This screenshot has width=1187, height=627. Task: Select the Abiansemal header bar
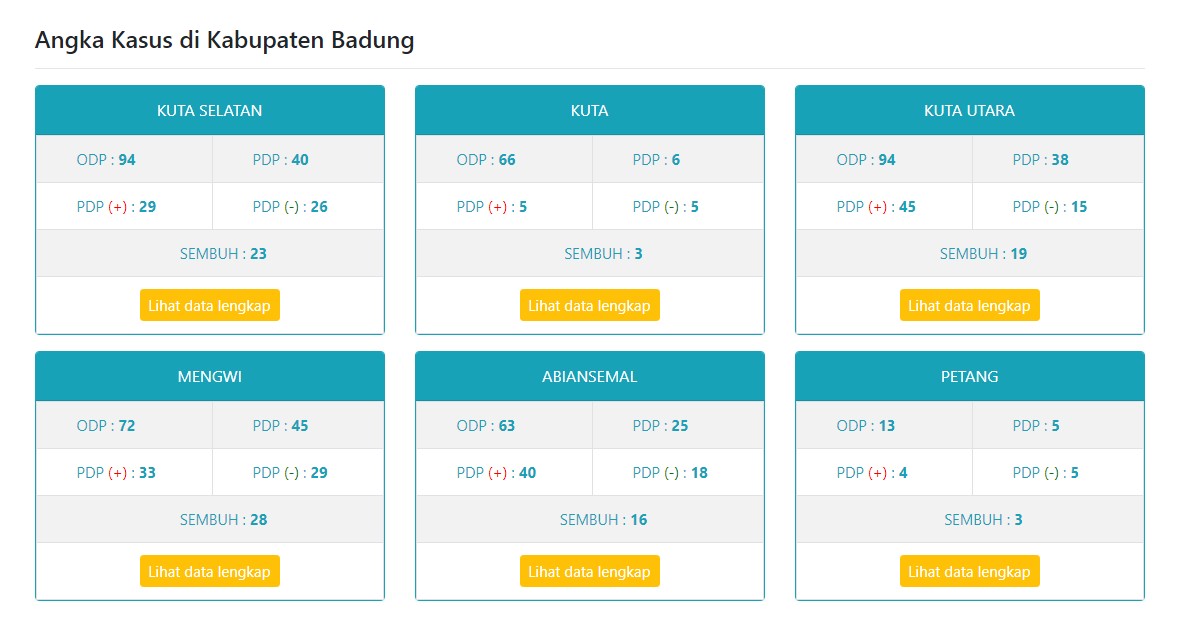tap(589, 377)
